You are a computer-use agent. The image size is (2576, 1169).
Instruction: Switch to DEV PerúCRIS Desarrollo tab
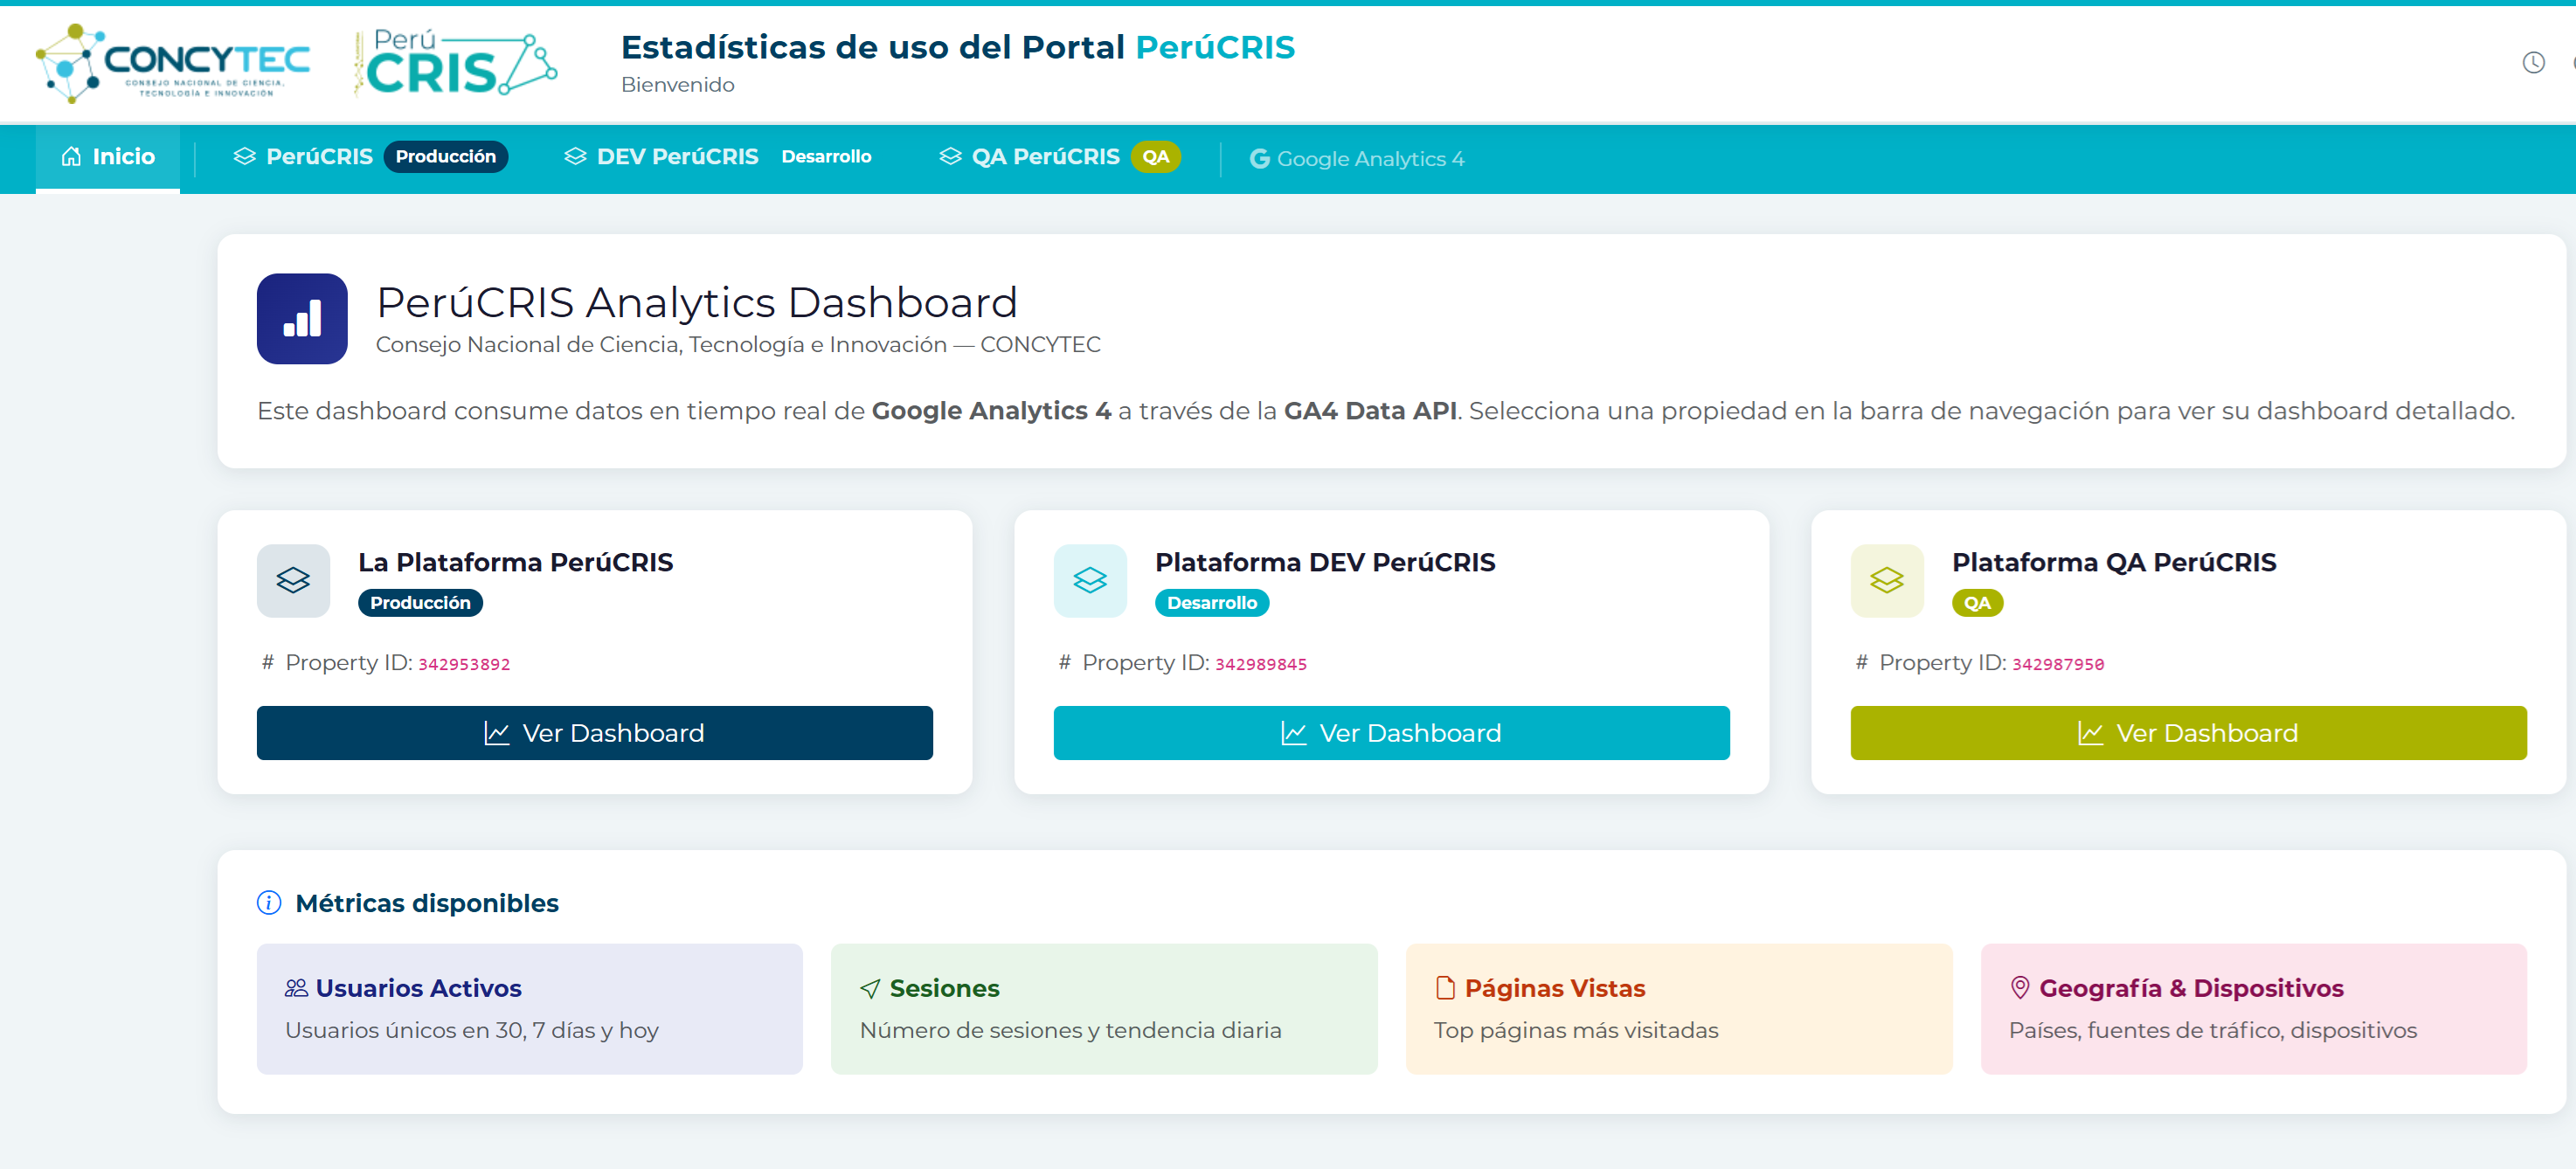pyautogui.click(x=717, y=157)
